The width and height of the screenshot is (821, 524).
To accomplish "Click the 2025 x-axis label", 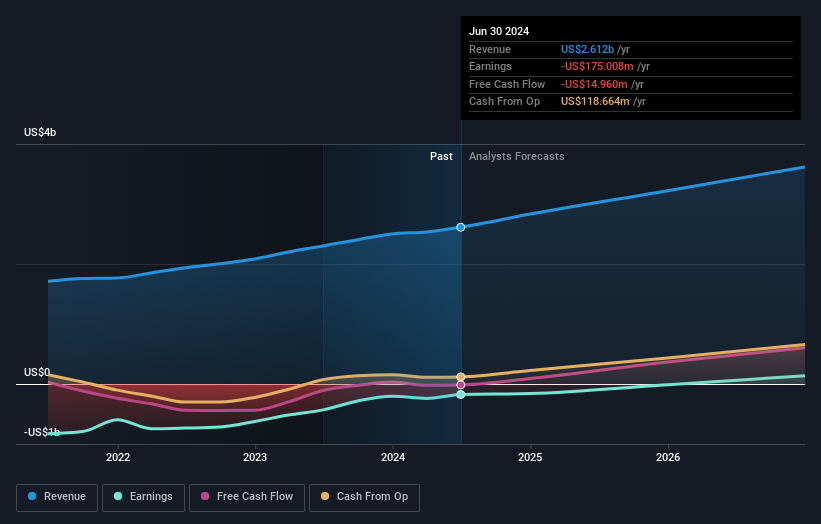I will (x=530, y=457).
